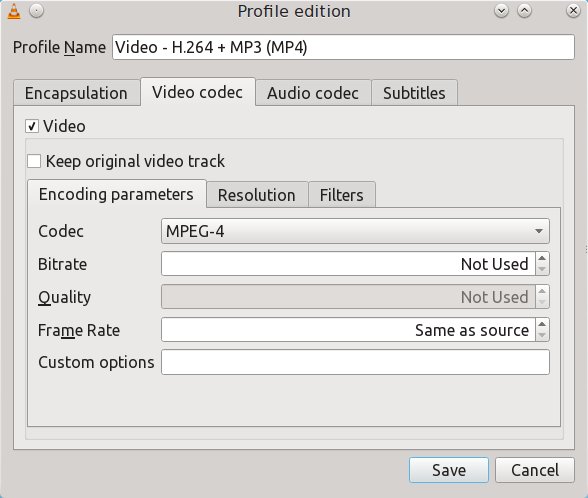Viewport: 588px width, 498px height.
Task: Open the Resolution sub-tab
Action: click(257, 195)
